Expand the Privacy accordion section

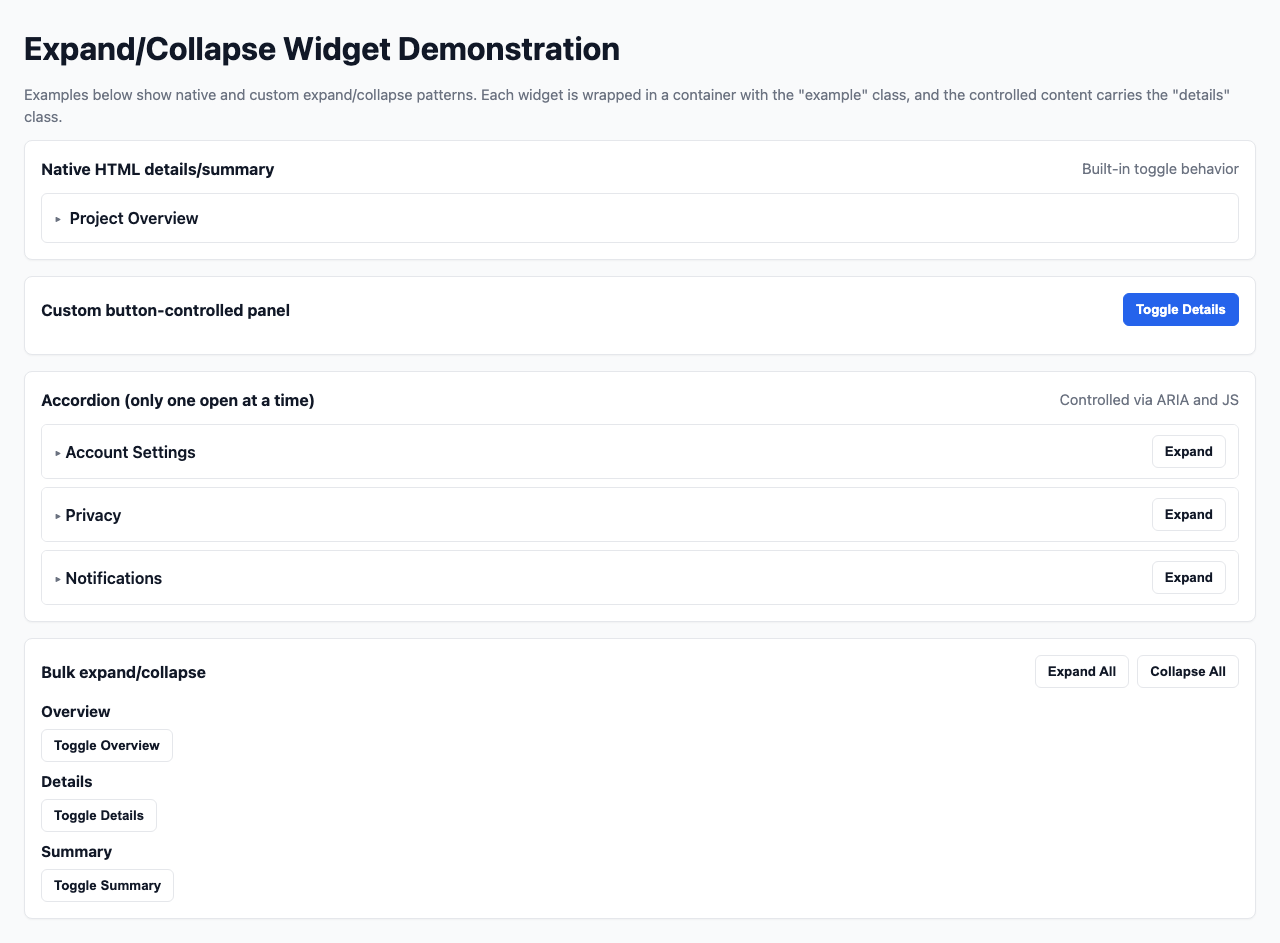click(x=1188, y=514)
